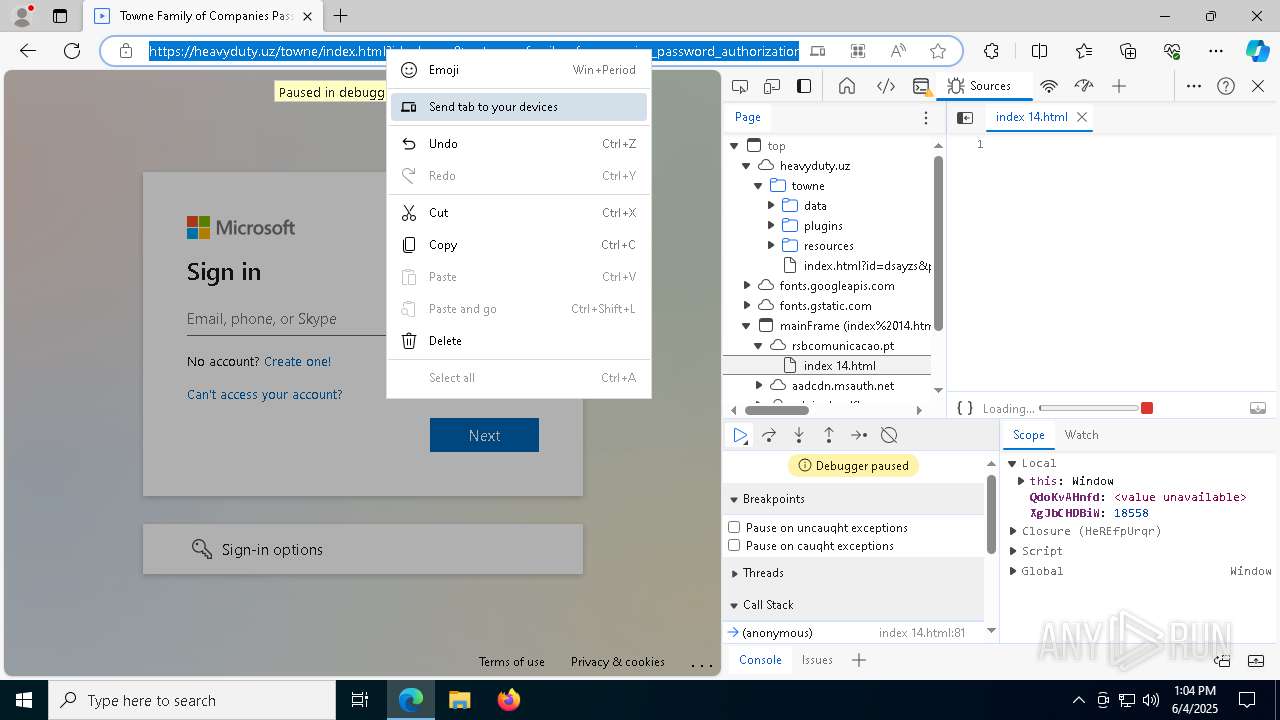Image resolution: width=1280 pixels, height=720 pixels.
Task: Expand the Global scope entry
Action: click(1013, 571)
